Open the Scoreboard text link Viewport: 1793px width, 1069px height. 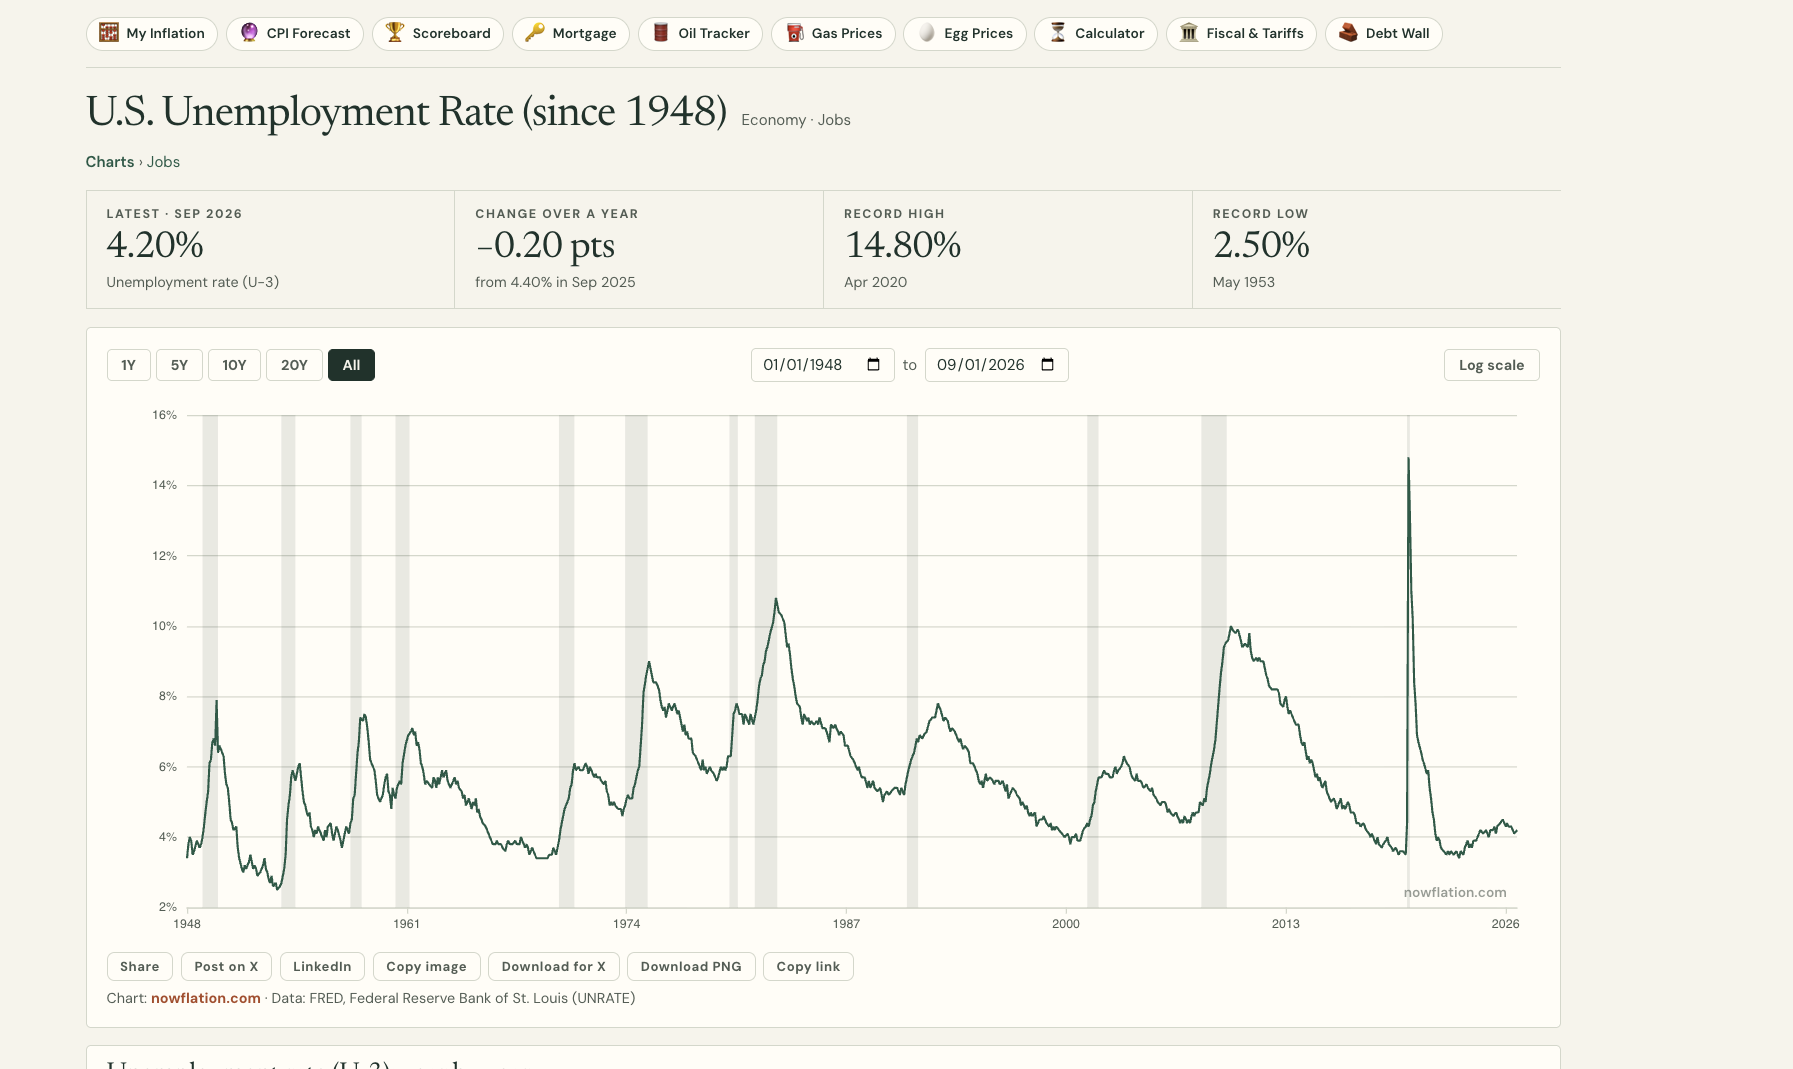[x=451, y=33]
